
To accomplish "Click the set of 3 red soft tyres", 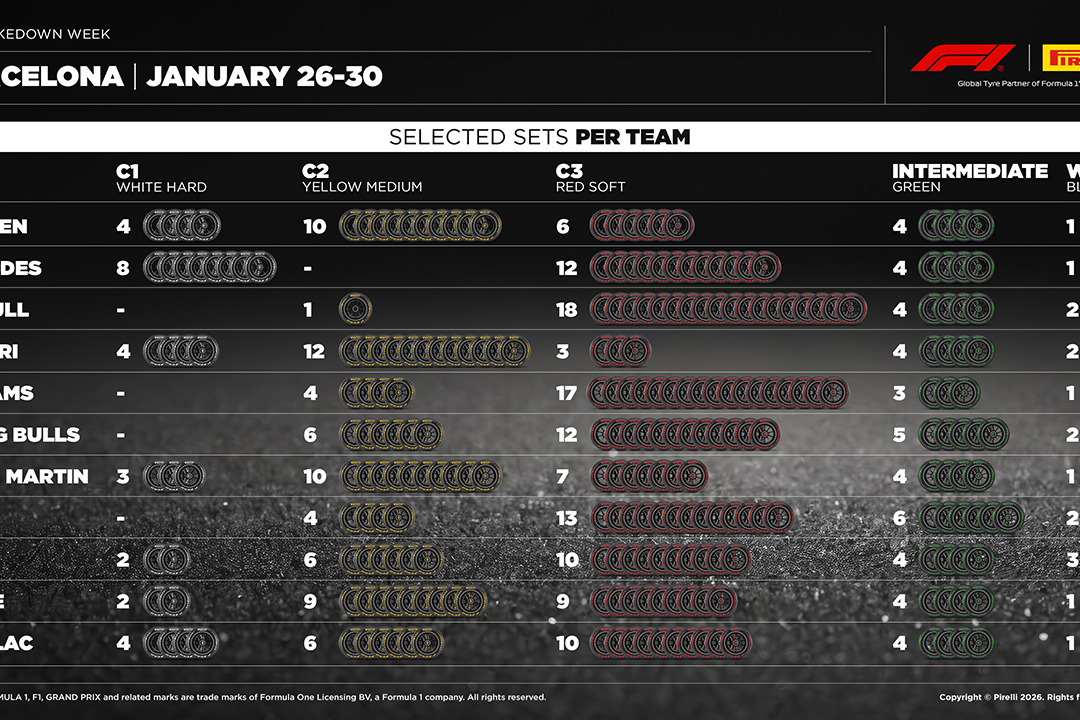I will pos(621,352).
